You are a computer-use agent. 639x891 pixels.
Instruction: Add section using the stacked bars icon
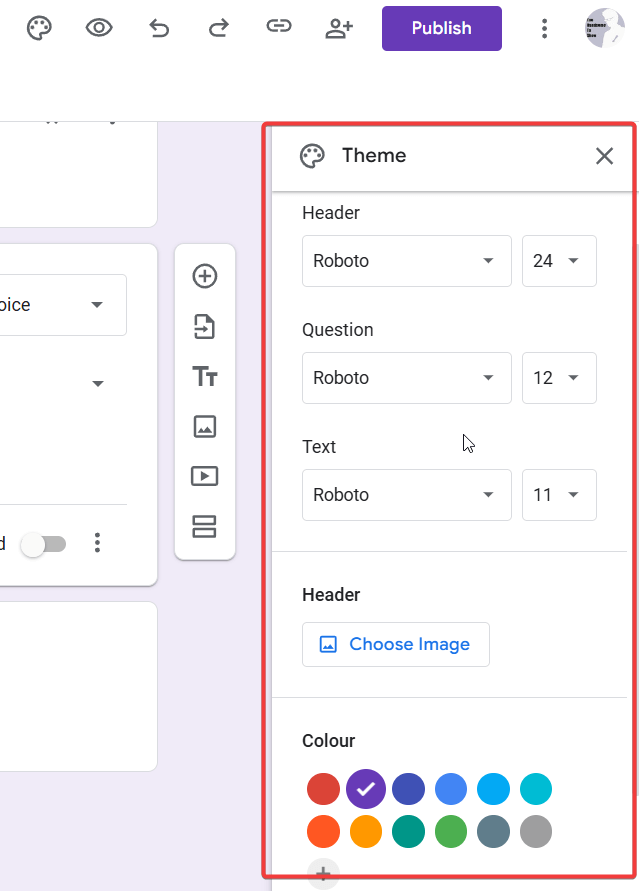[205, 526]
